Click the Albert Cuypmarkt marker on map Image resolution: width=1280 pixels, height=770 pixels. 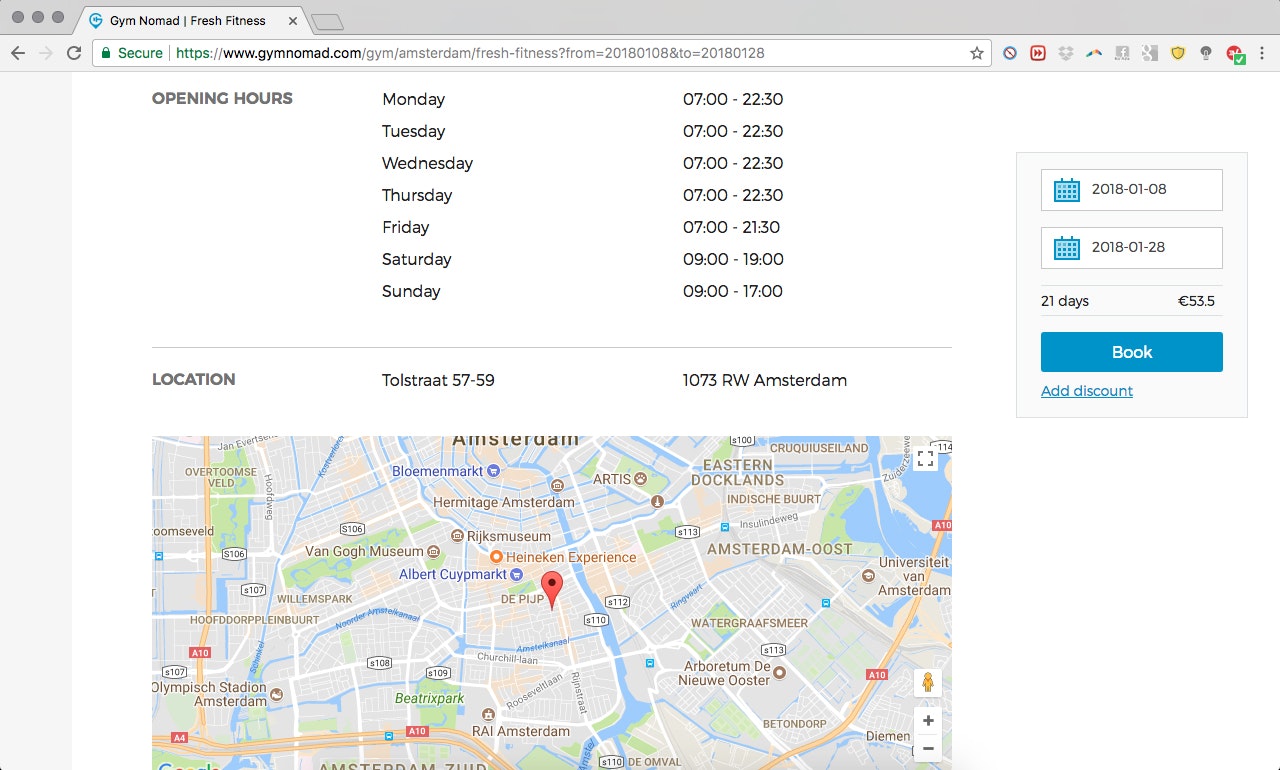[516, 575]
